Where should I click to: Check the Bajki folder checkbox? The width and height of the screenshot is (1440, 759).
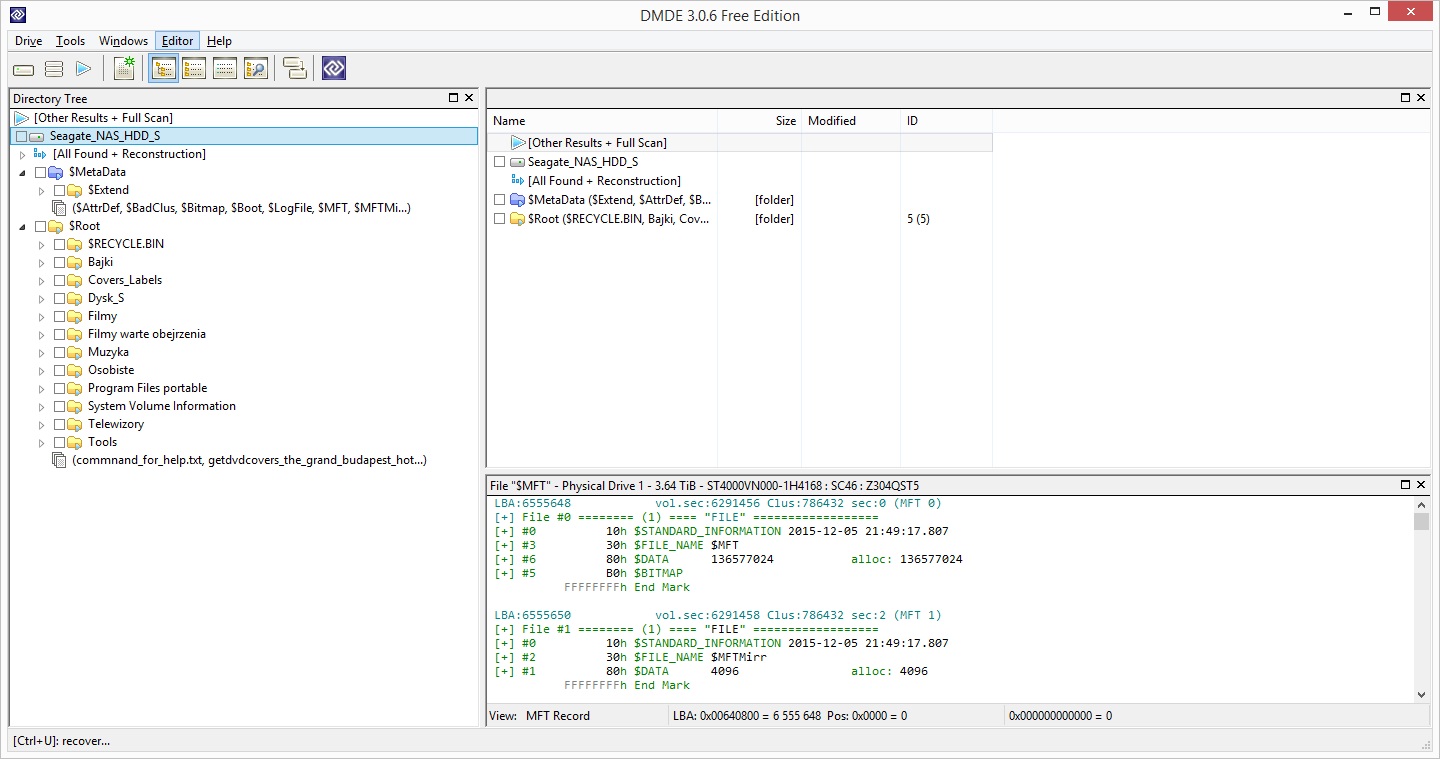click(x=60, y=262)
